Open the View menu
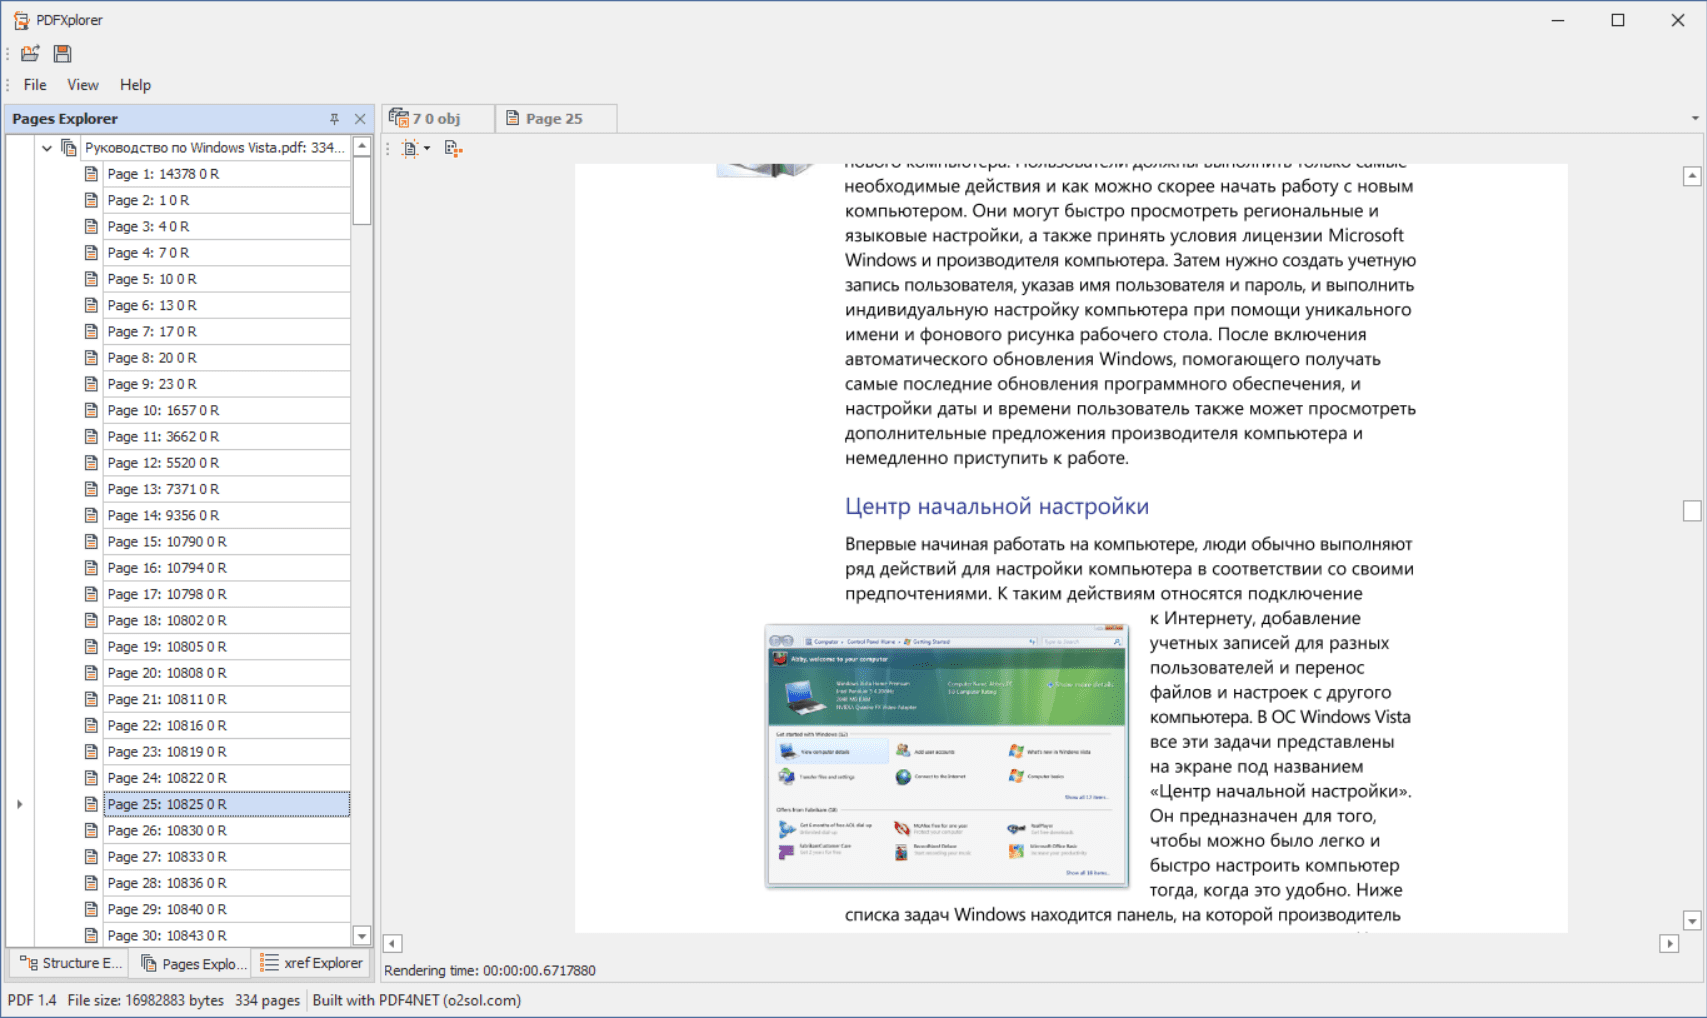 83,85
